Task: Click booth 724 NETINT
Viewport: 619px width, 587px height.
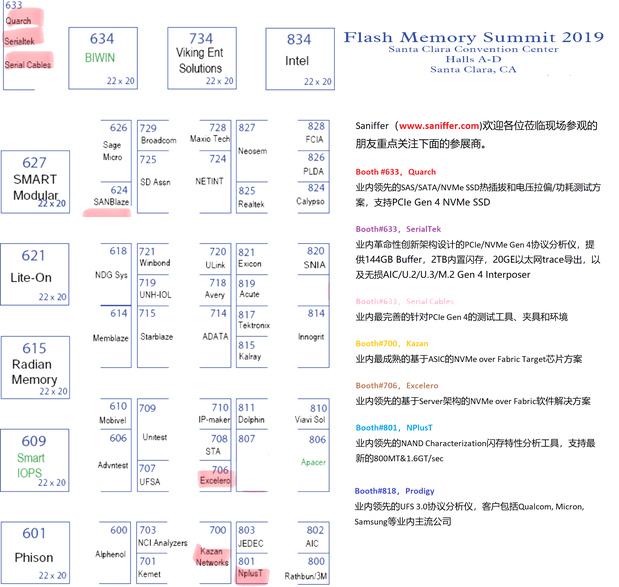Action: click(x=215, y=182)
